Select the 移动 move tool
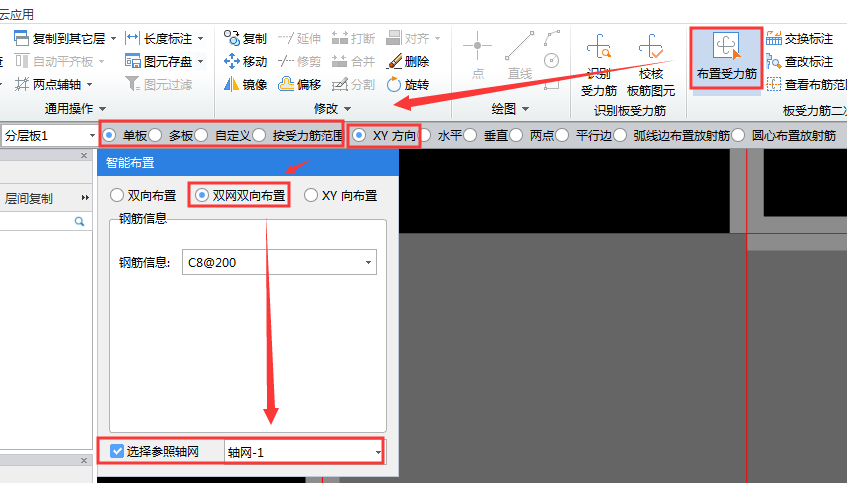This screenshot has height=483, width=847. [x=245, y=62]
